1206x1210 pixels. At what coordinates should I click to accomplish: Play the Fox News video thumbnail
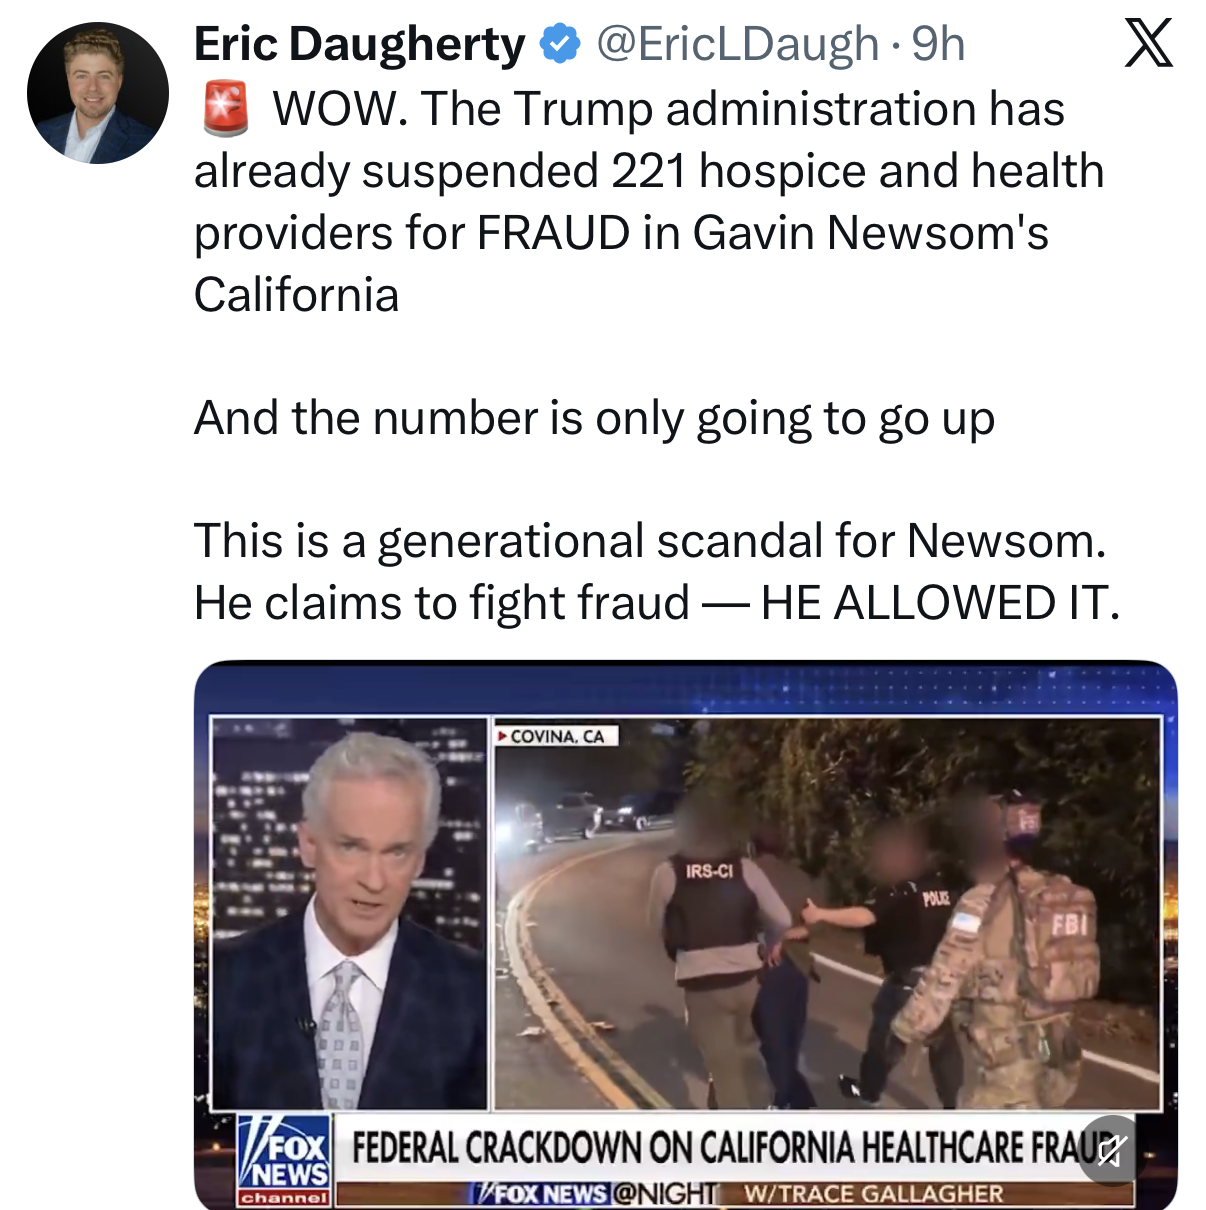point(685,935)
